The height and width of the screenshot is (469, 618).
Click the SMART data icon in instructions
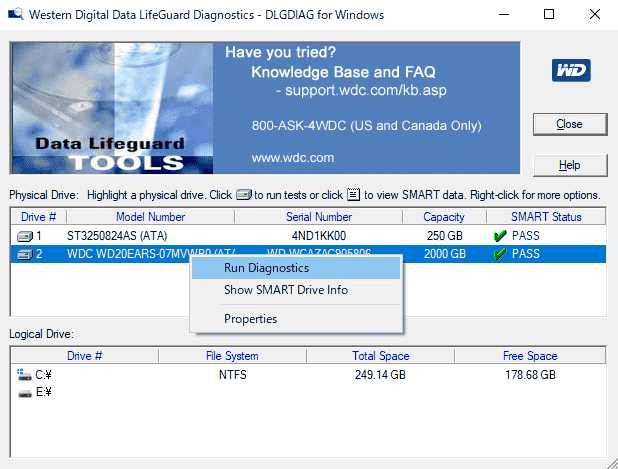tap(353, 194)
